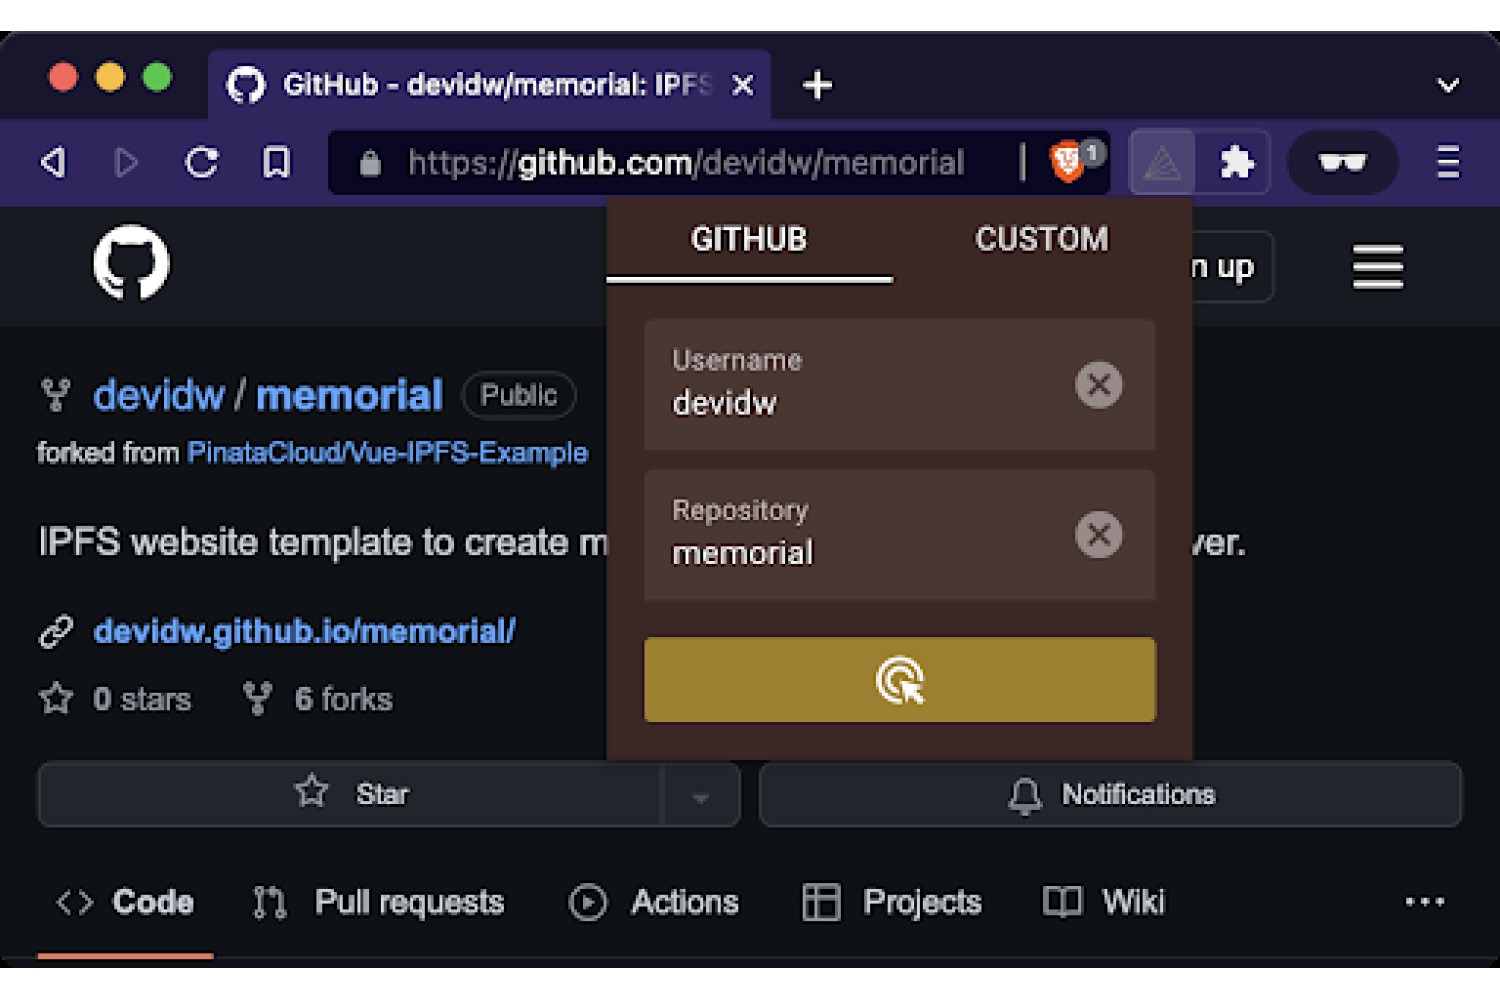1500x1000 pixels.
Task: Go forward with the browser forward arrow
Action: coord(126,162)
